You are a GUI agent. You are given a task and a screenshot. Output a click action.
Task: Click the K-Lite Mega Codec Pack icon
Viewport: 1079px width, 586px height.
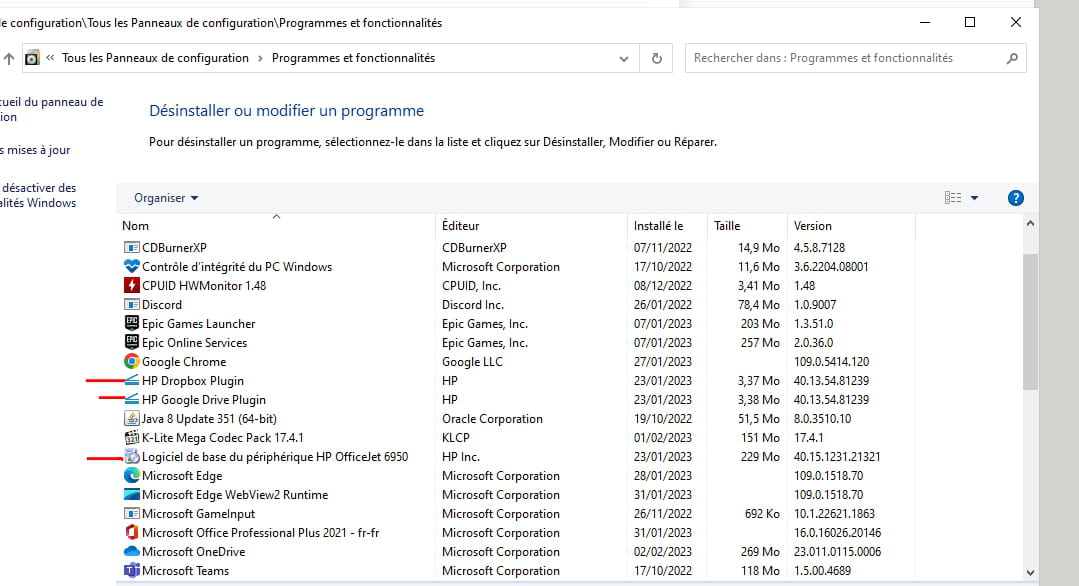pos(131,437)
